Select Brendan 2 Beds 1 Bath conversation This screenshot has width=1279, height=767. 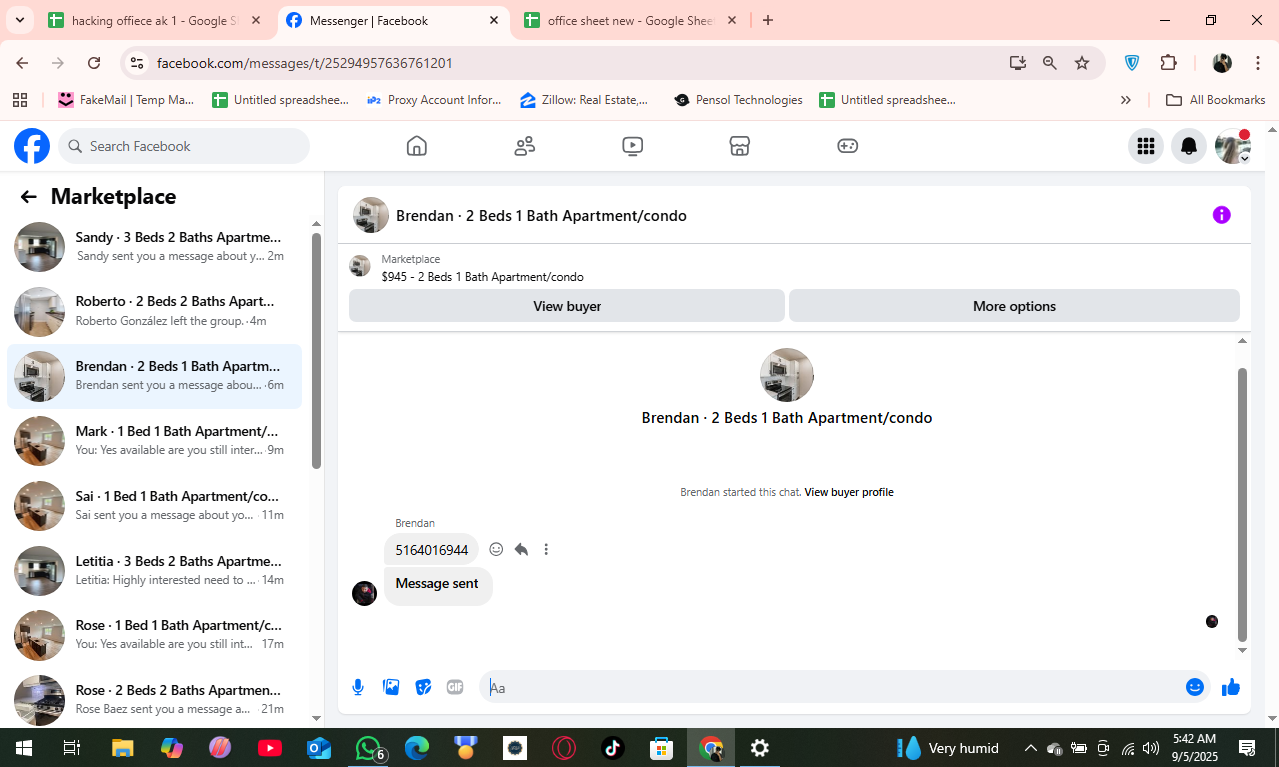[x=155, y=376]
